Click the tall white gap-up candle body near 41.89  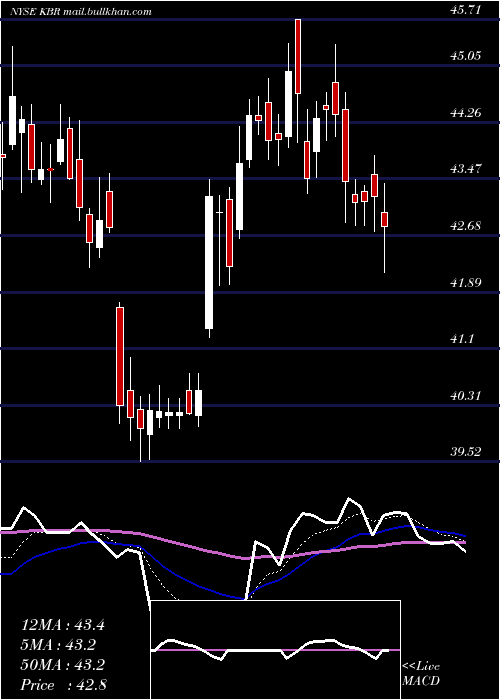(x=209, y=262)
